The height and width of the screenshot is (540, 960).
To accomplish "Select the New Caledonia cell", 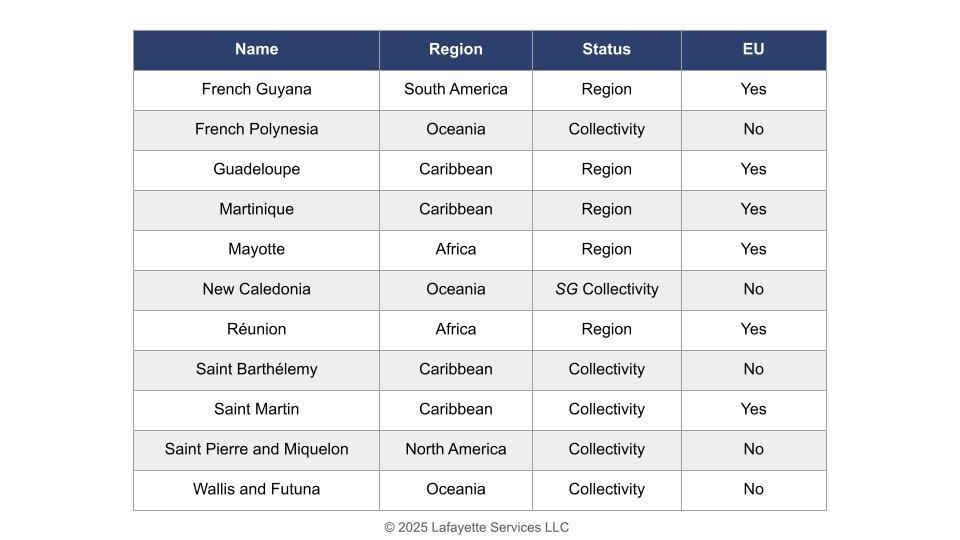I will point(256,289).
